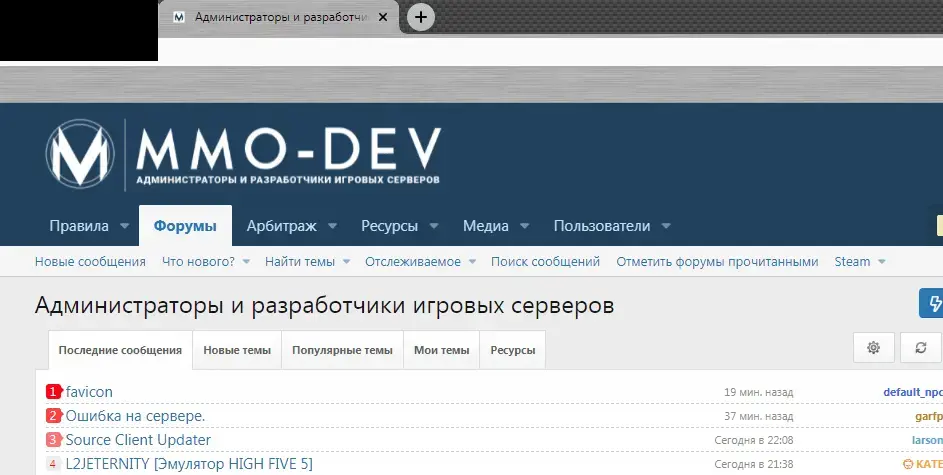Click the Сегодня в 22:08 timestamp
This screenshot has height=475, width=943.
pos(754,440)
